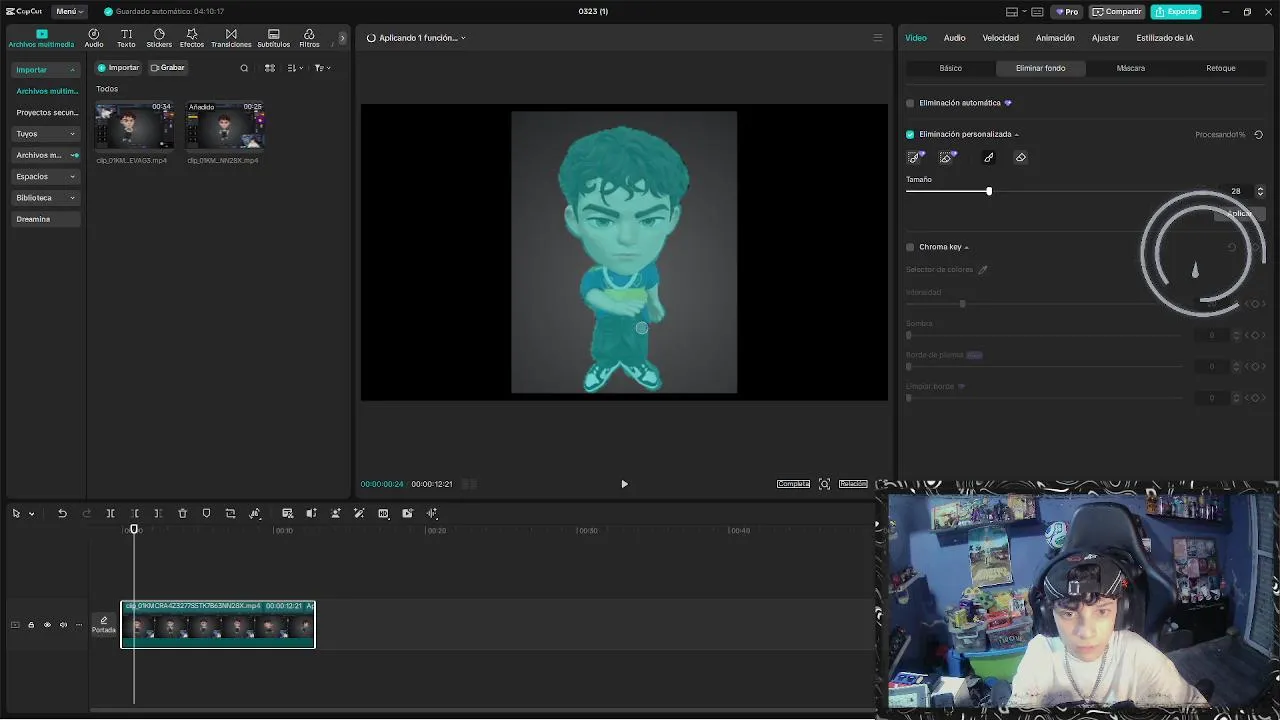Screen dimensions: 1280x720
Task: Click the Importar media button
Action: click(119, 68)
